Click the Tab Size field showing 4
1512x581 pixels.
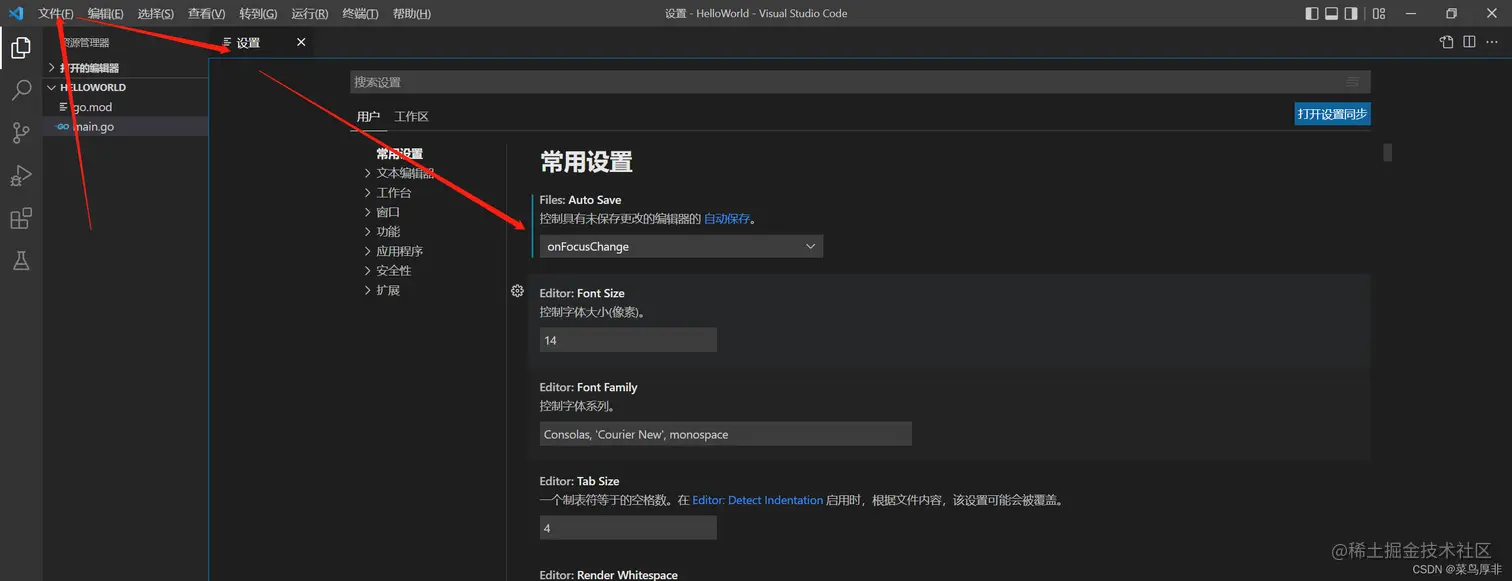tap(628, 528)
